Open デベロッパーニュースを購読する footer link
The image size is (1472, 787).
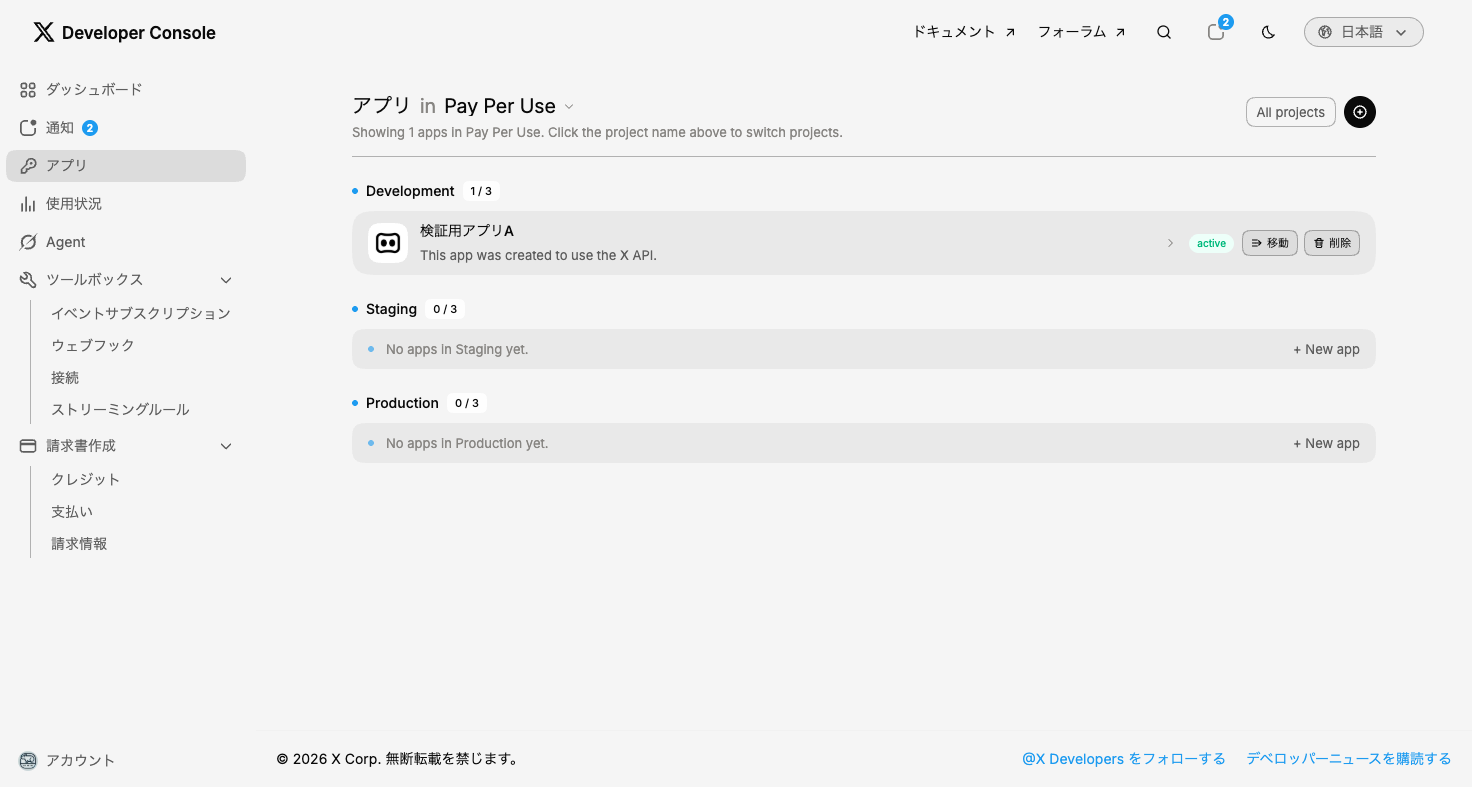tap(1349, 759)
